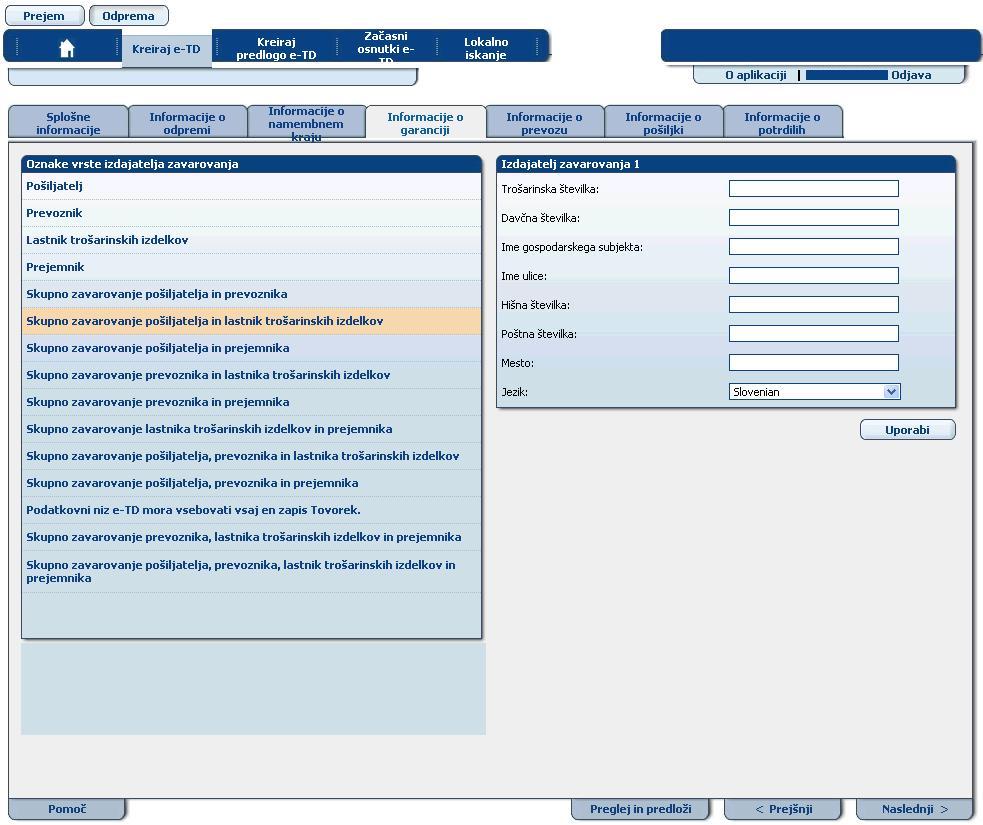Focus the Ime gospodarskega subjekta field

tap(813, 246)
